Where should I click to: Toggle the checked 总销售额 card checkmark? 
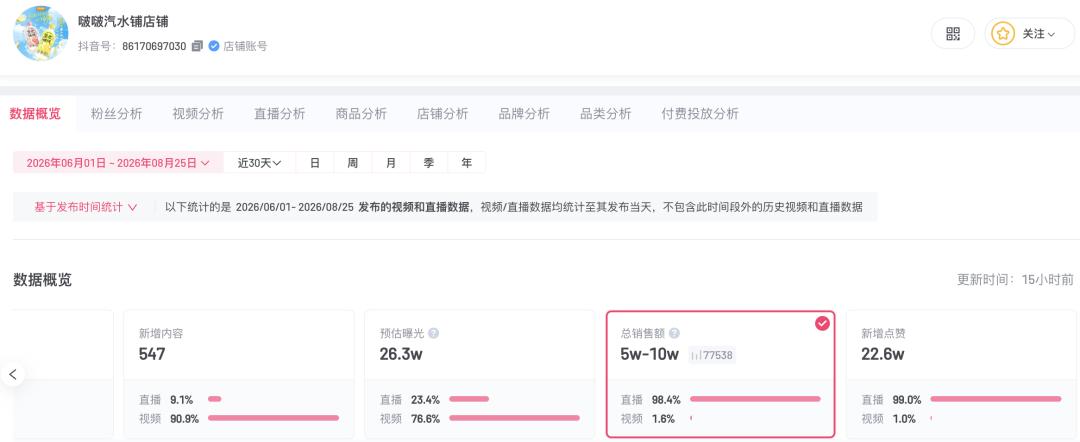[x=822, y=324]
